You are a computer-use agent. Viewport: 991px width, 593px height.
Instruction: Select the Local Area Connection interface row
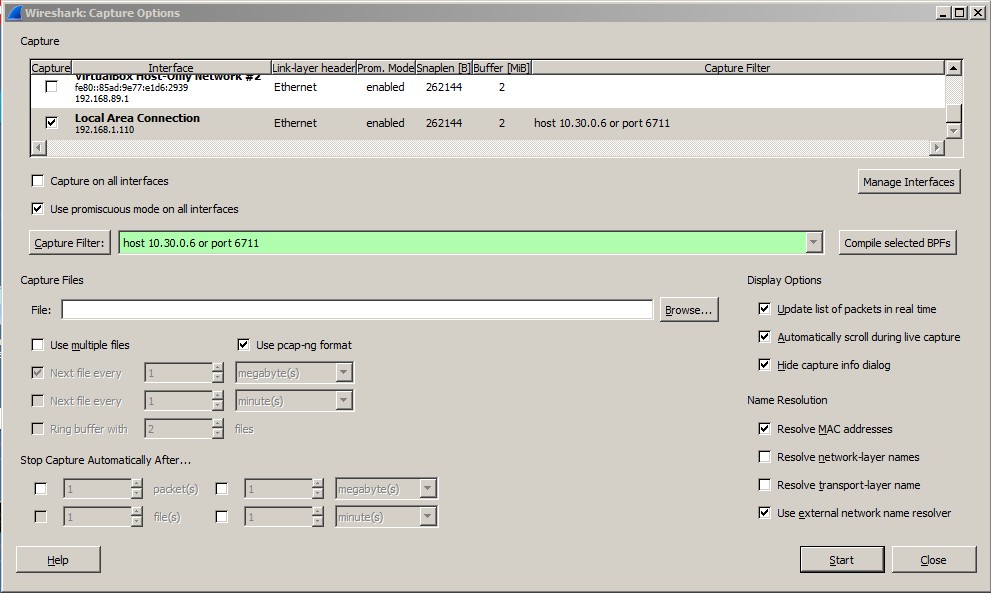[488, 123]
